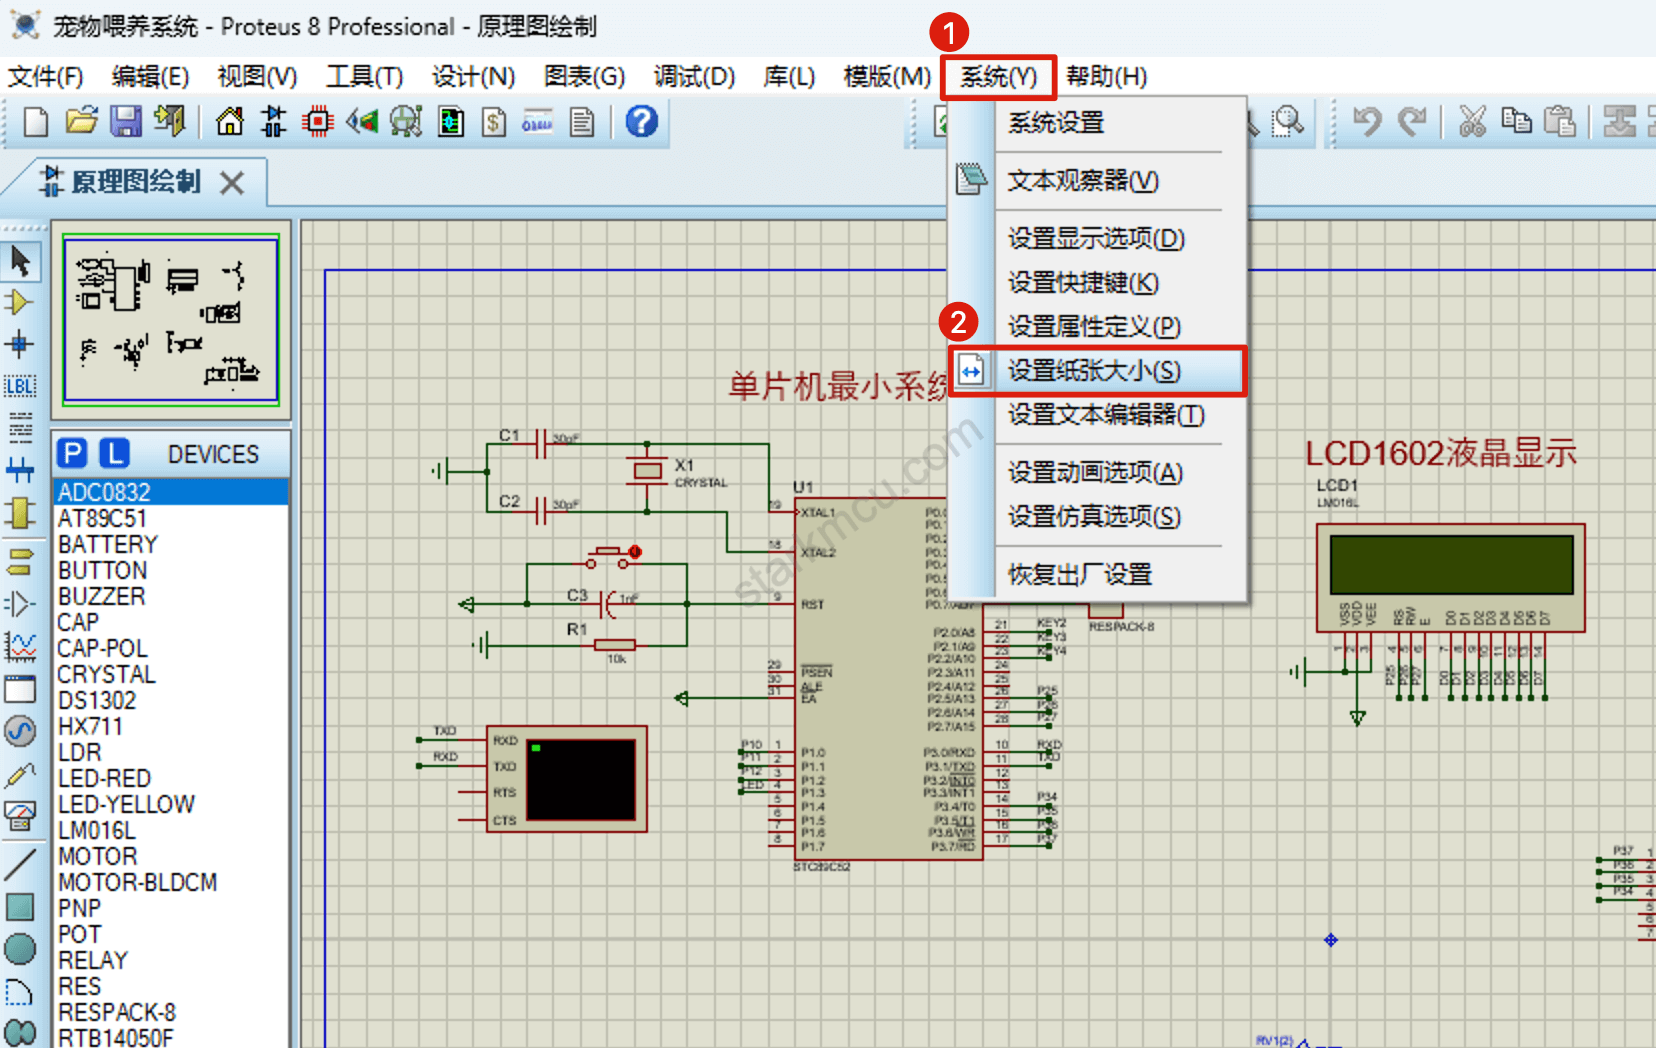Click the L library manager button
The height and width of the screenshot is (1048, 1656).
[x=116, y=454]
